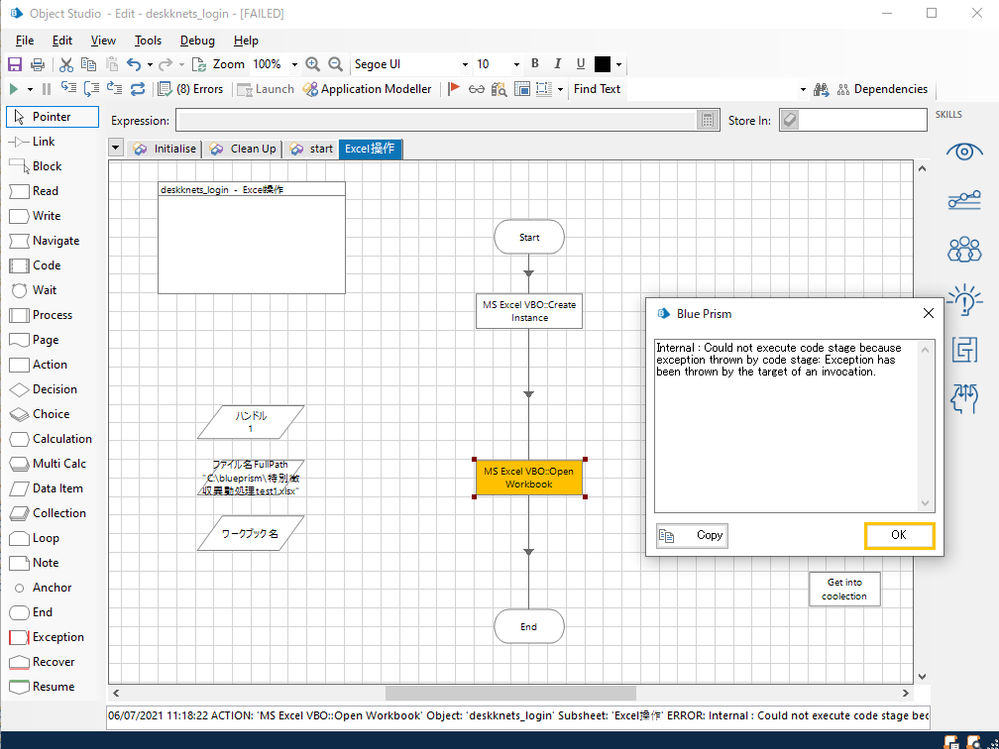Open the Zoom percentage dropdown
The height and width of the screenshot is (749, 999).
coord(294,64)
